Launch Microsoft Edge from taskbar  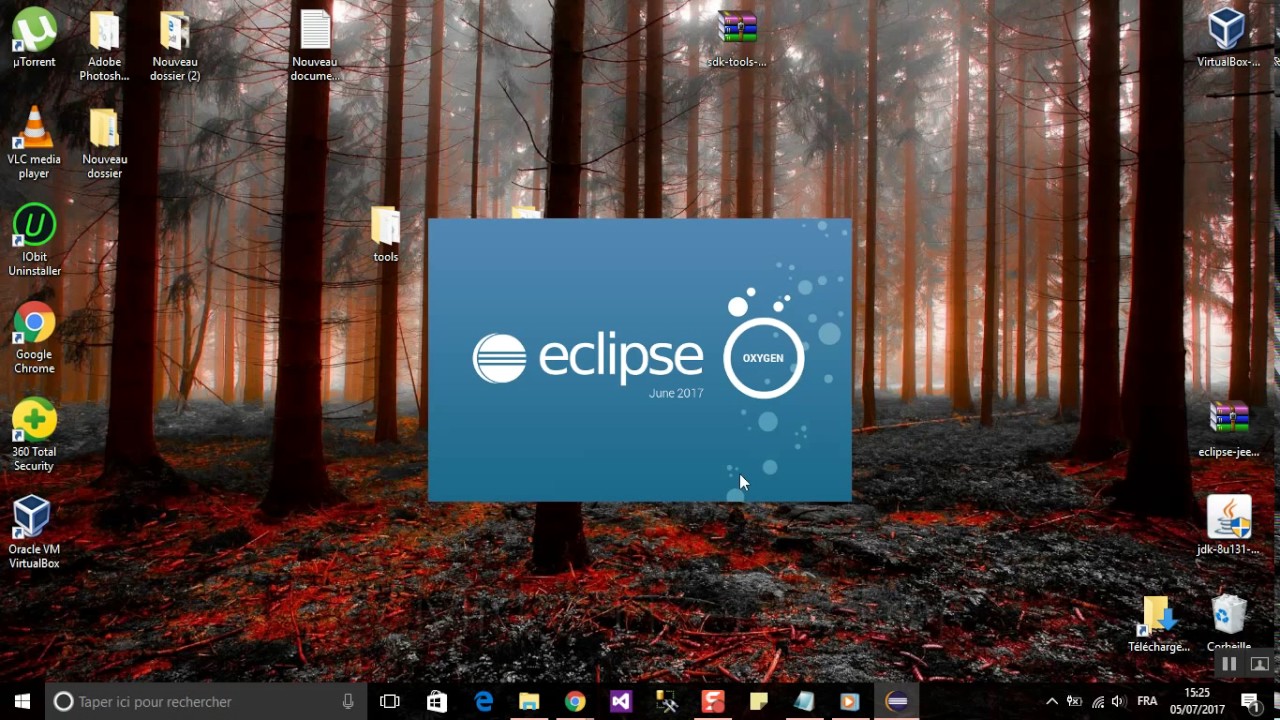[x=483, y=702]
